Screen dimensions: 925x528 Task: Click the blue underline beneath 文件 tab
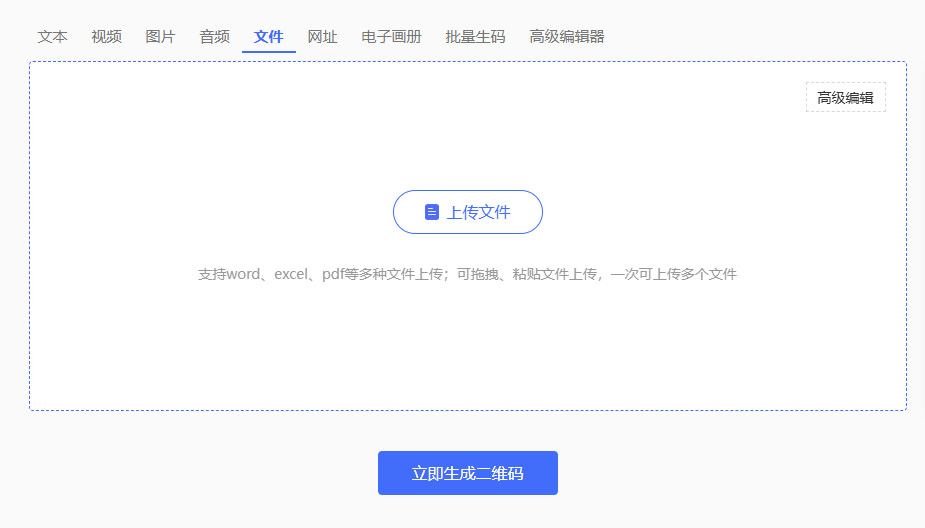point(268,51)
